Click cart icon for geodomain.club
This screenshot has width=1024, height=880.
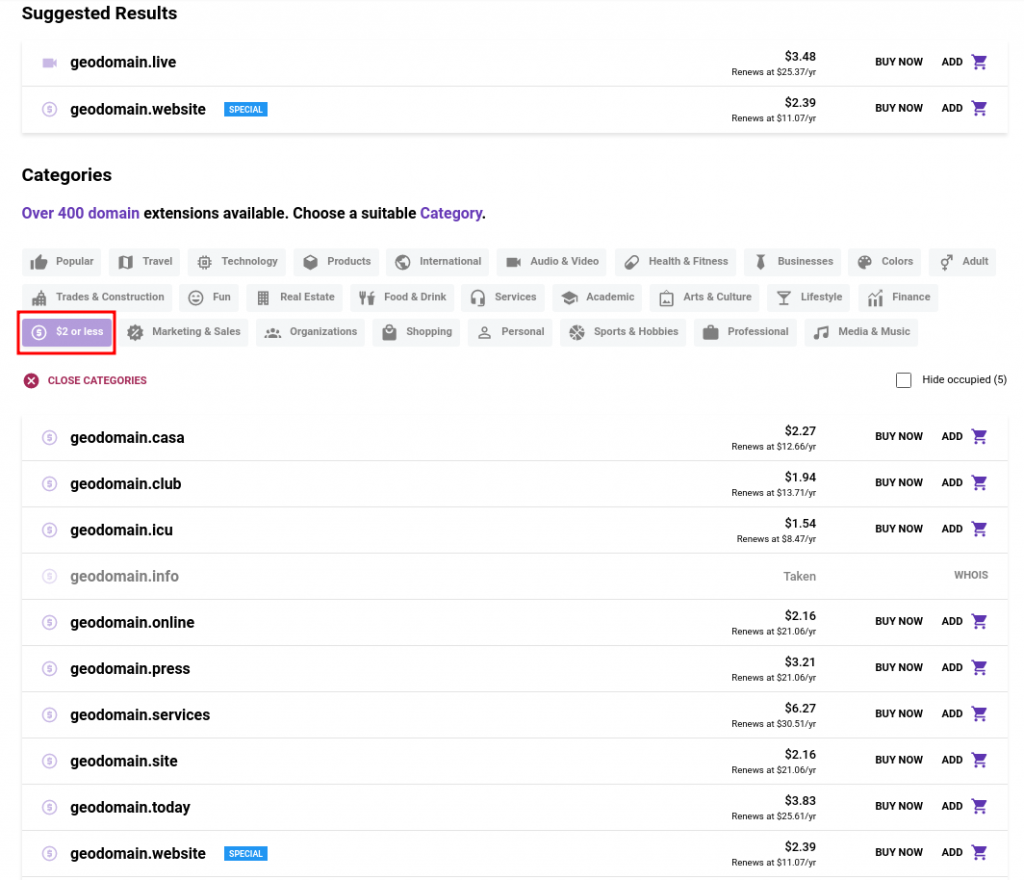979,482
